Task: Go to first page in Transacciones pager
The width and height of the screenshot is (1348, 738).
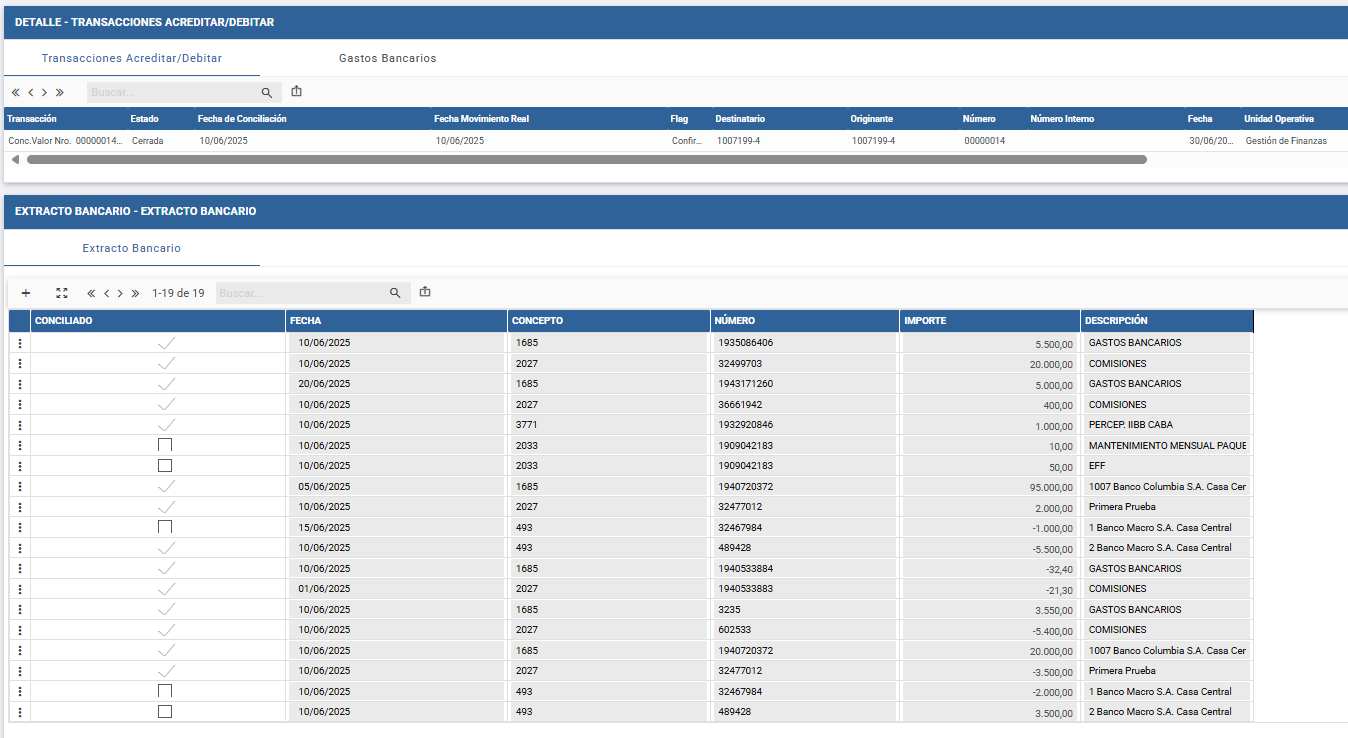Action: click(x=16, y=92)
